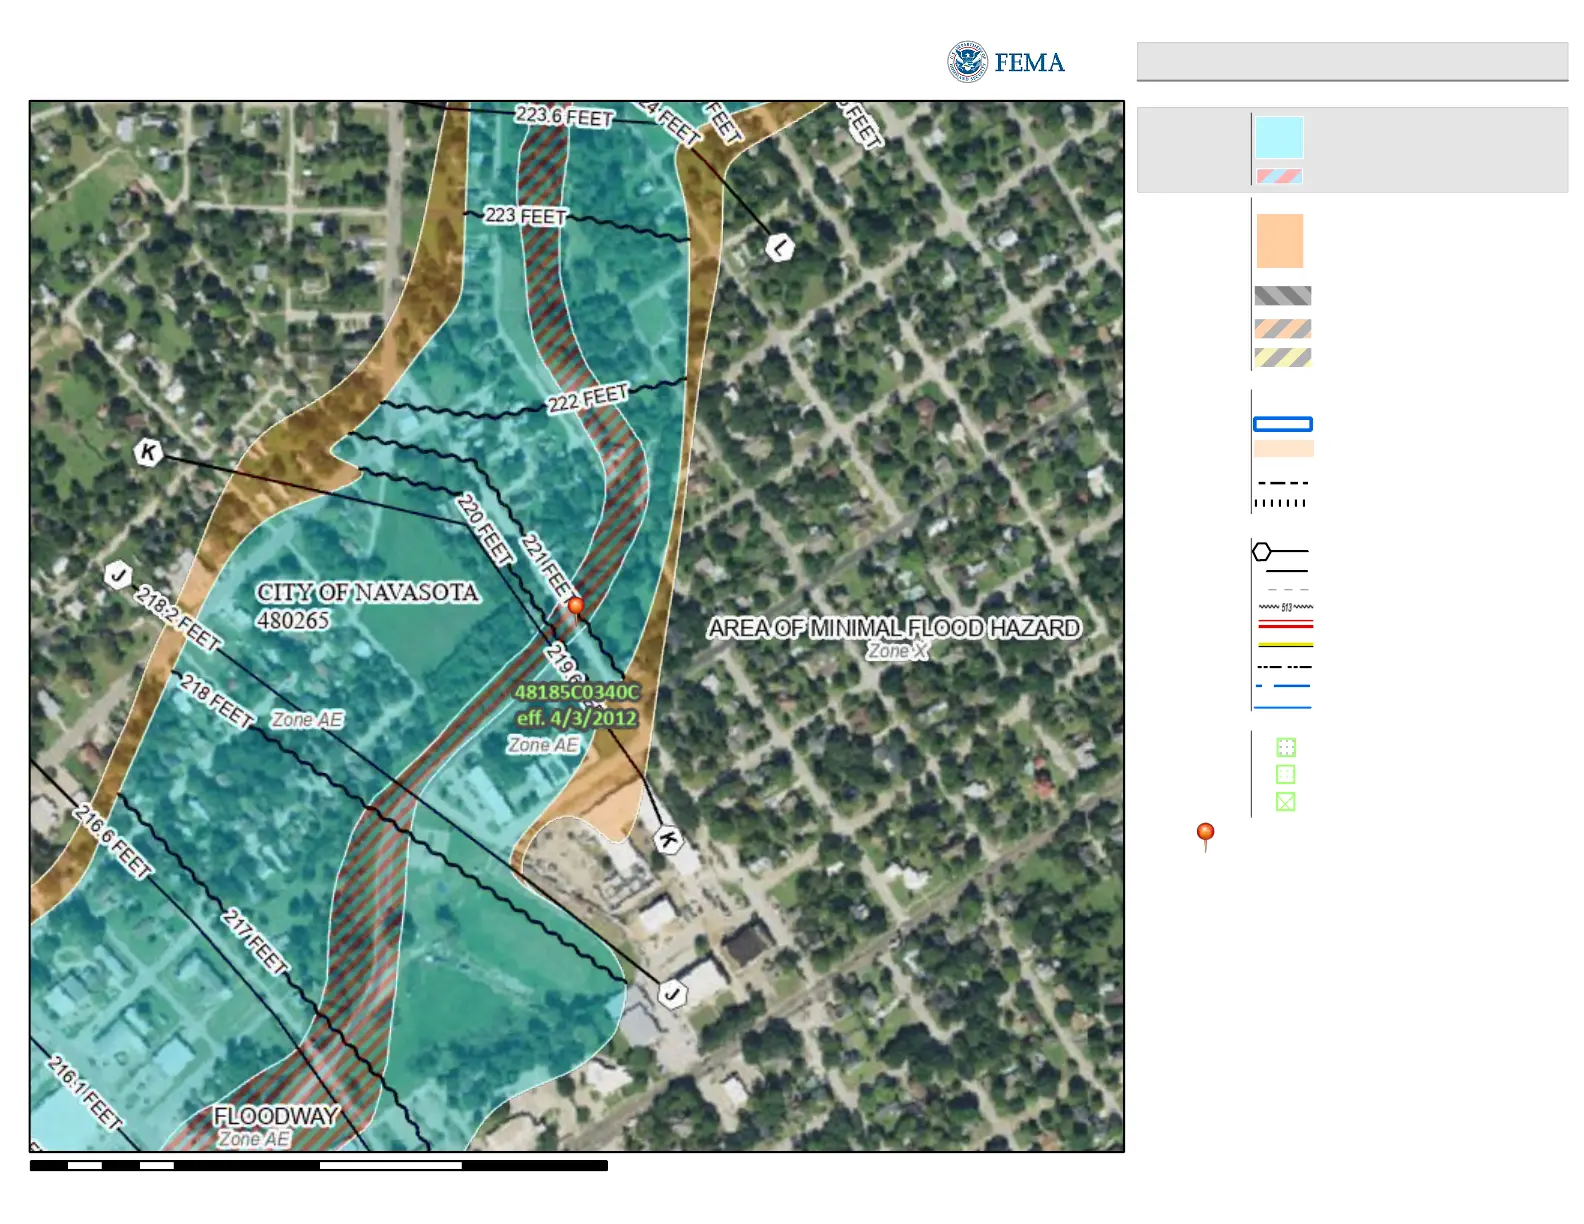Click the gray hatched legend swatch
Screen dimensions: 1584x1224
pos(1283,296)
